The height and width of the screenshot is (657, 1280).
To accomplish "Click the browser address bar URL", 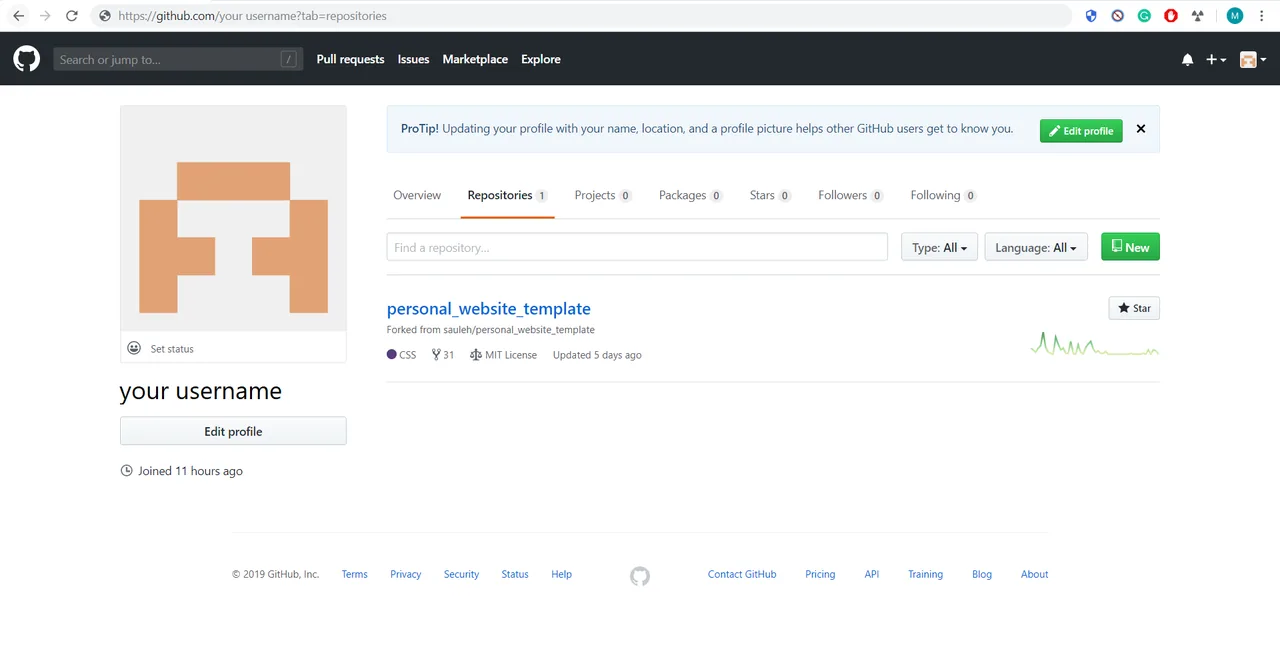I will pos(252,16).
